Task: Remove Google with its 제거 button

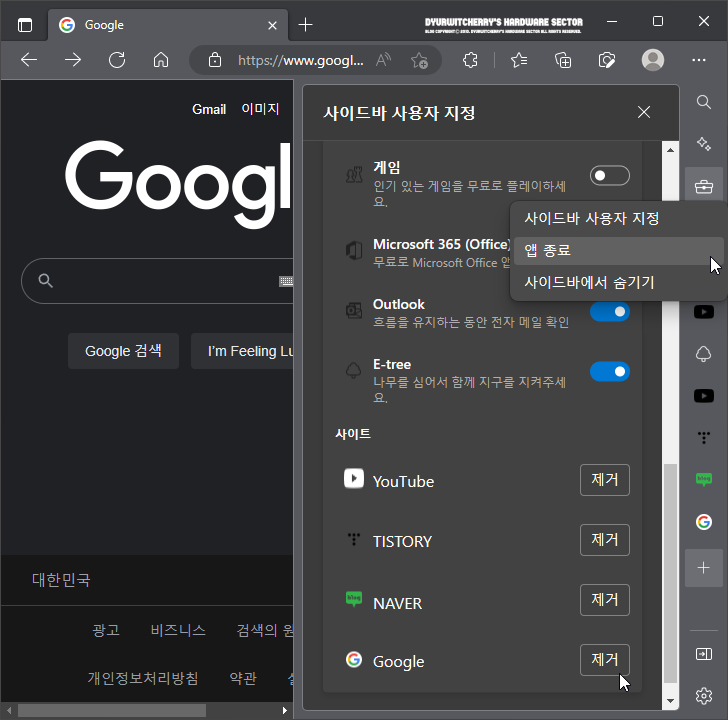Action: point(604,660)
